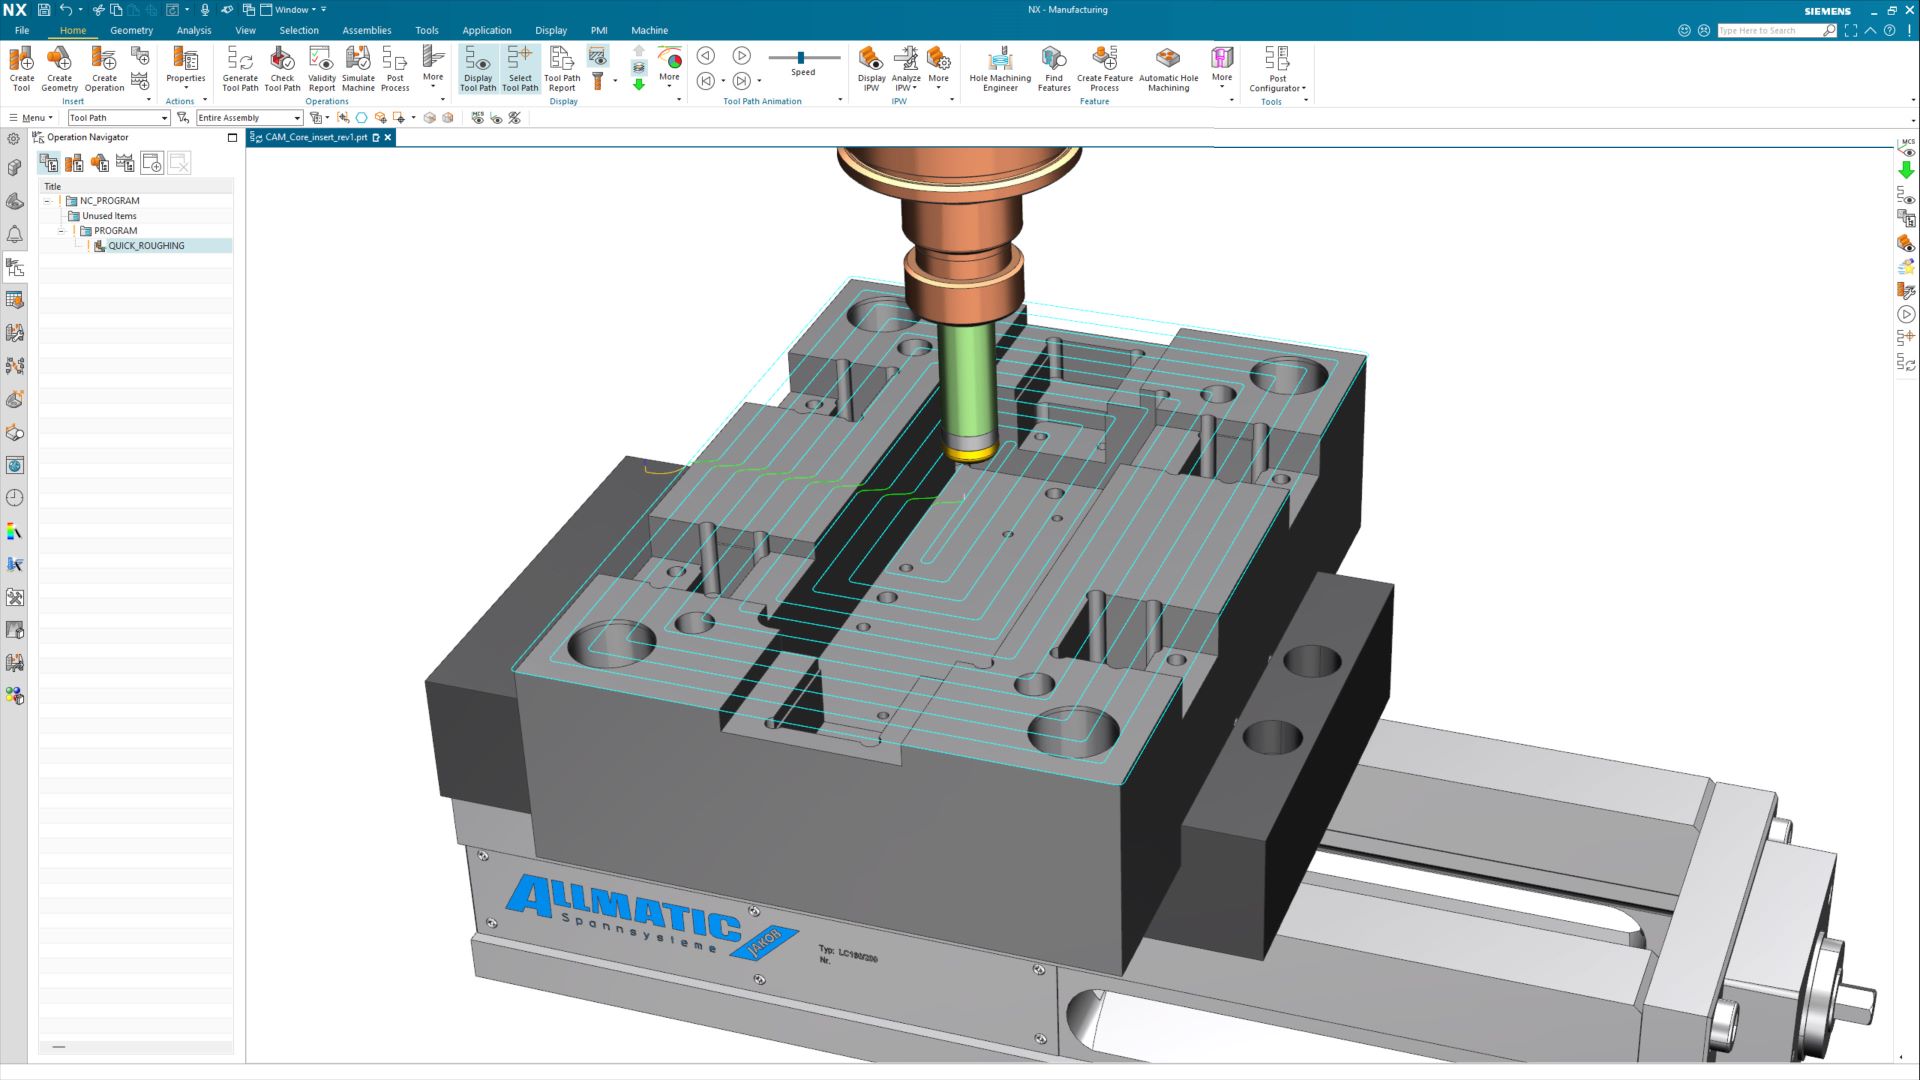Viewport: 1920px width, 1080px height.
Task: Click the Generate Tool Path icon
Action: click(239, 67)
